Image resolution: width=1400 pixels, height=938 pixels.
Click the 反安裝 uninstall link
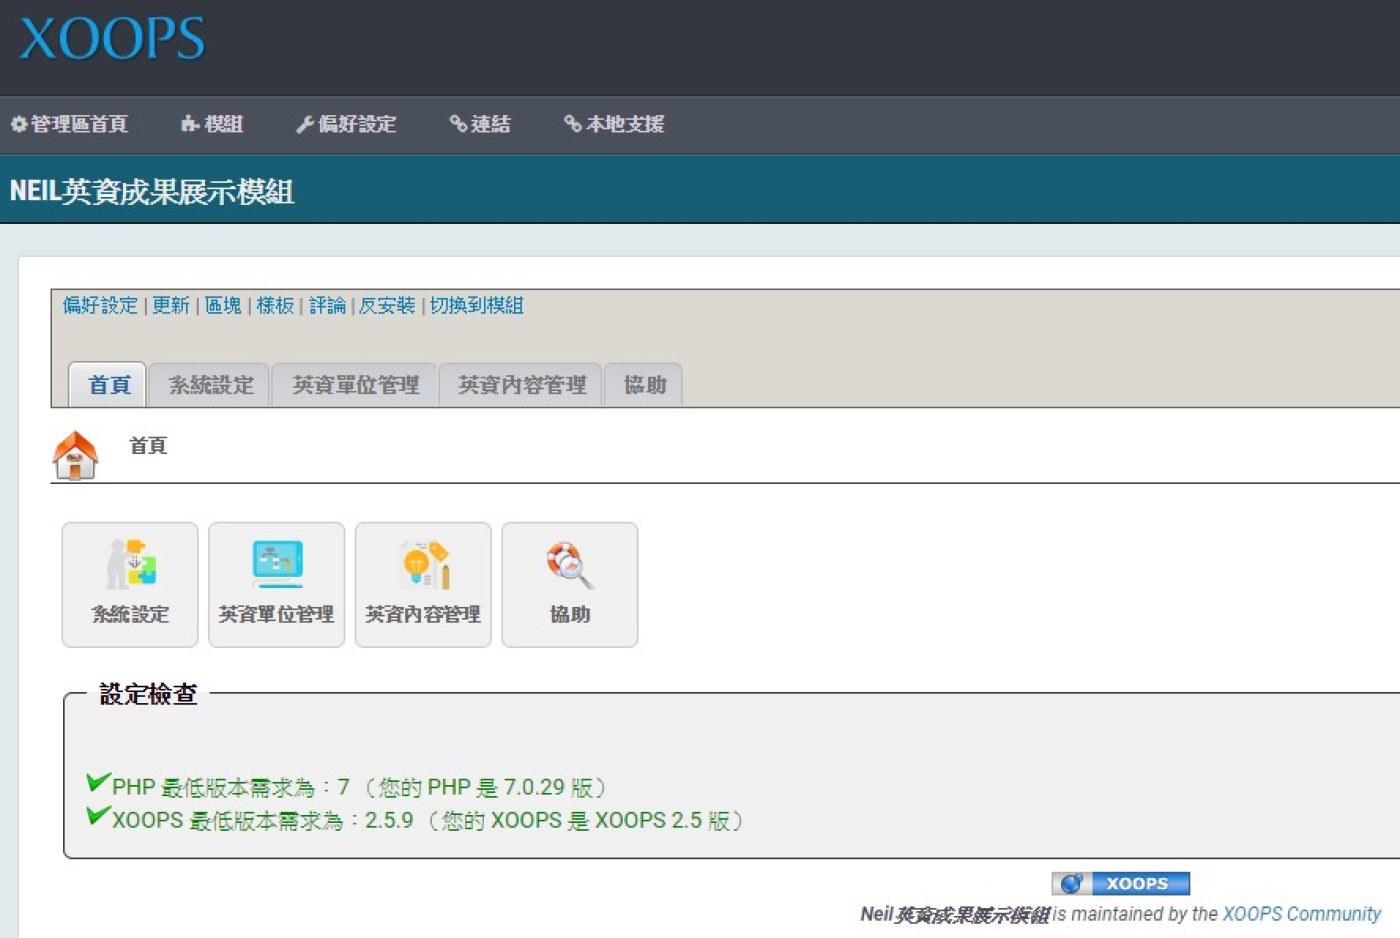[386, 305]
